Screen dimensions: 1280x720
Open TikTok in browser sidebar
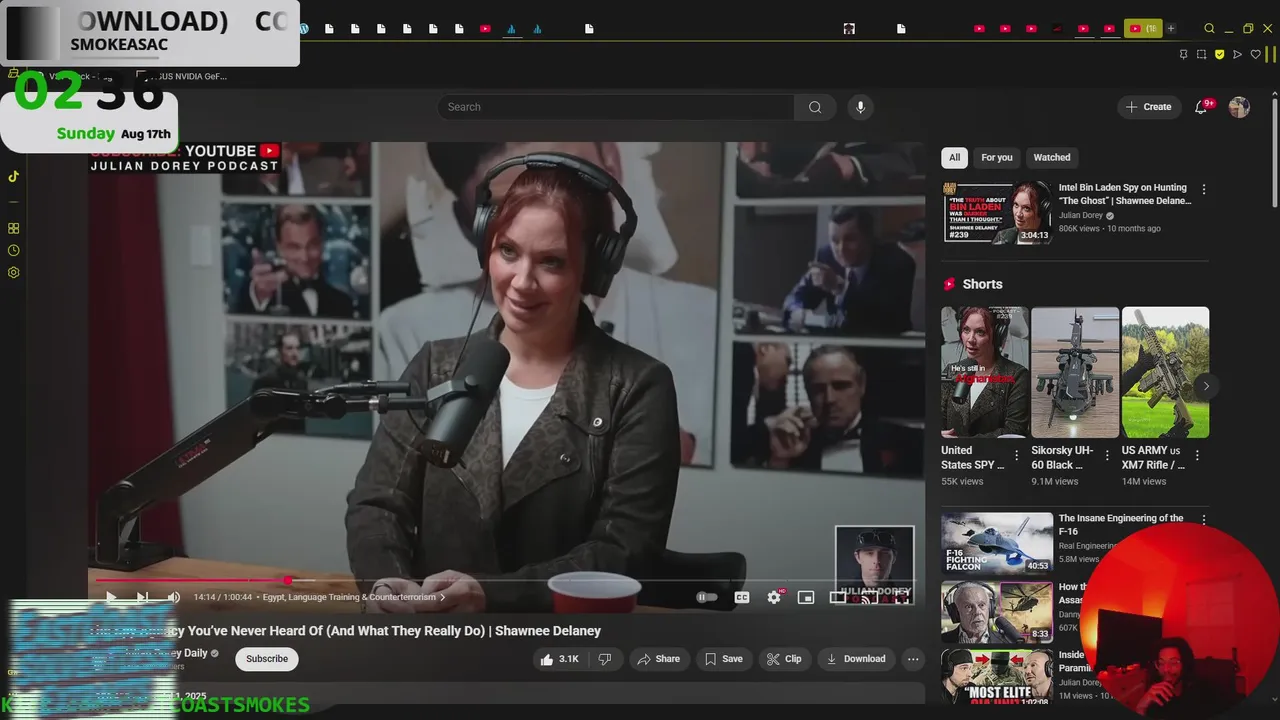[13, 177]
